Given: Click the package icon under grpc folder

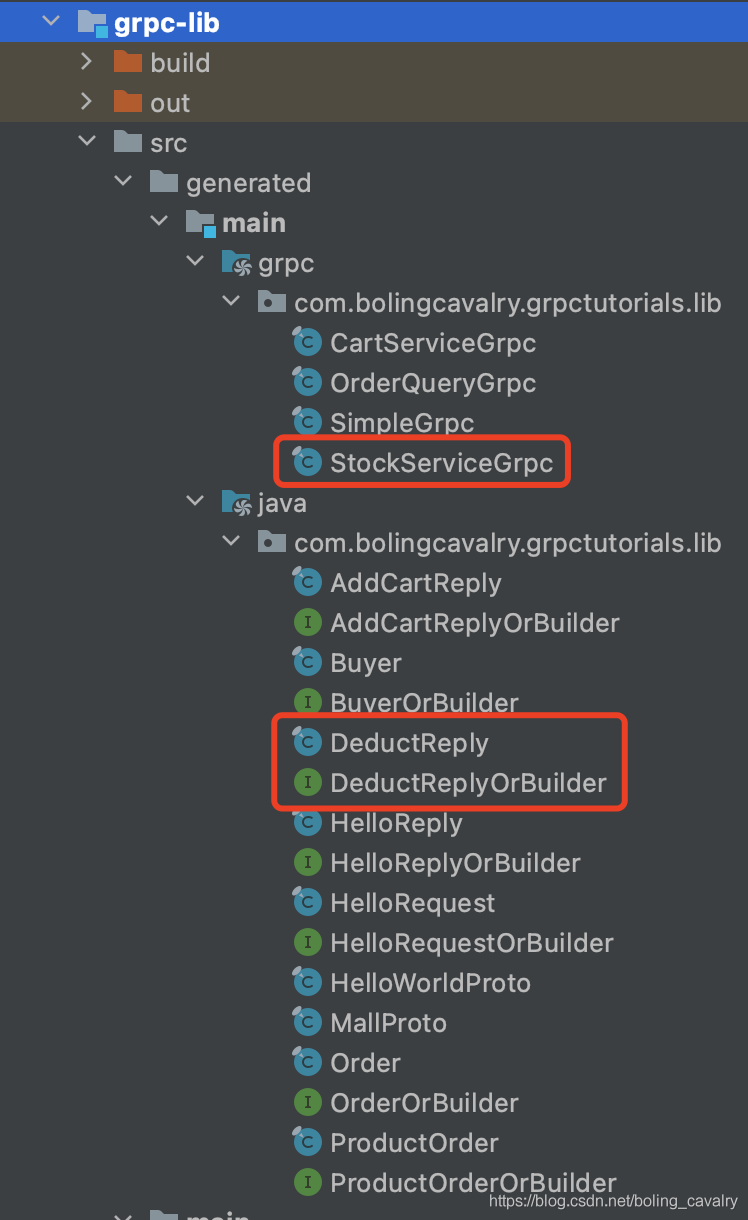Looking at the screenshot, I should 271,302.
